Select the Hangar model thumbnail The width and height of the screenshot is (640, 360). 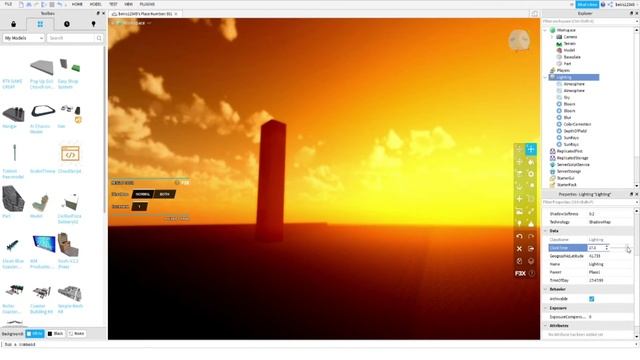coord(13,113)
